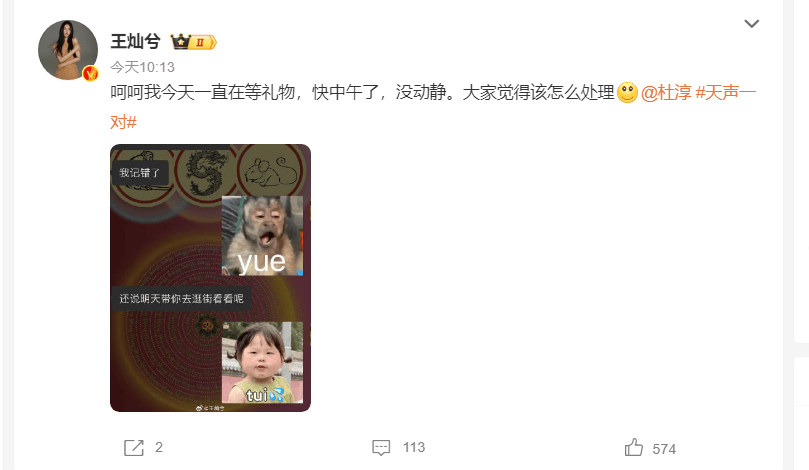Click the like count 574
Image resolution: width=809 pixels, height=470 pixels.
pos(664,449)
